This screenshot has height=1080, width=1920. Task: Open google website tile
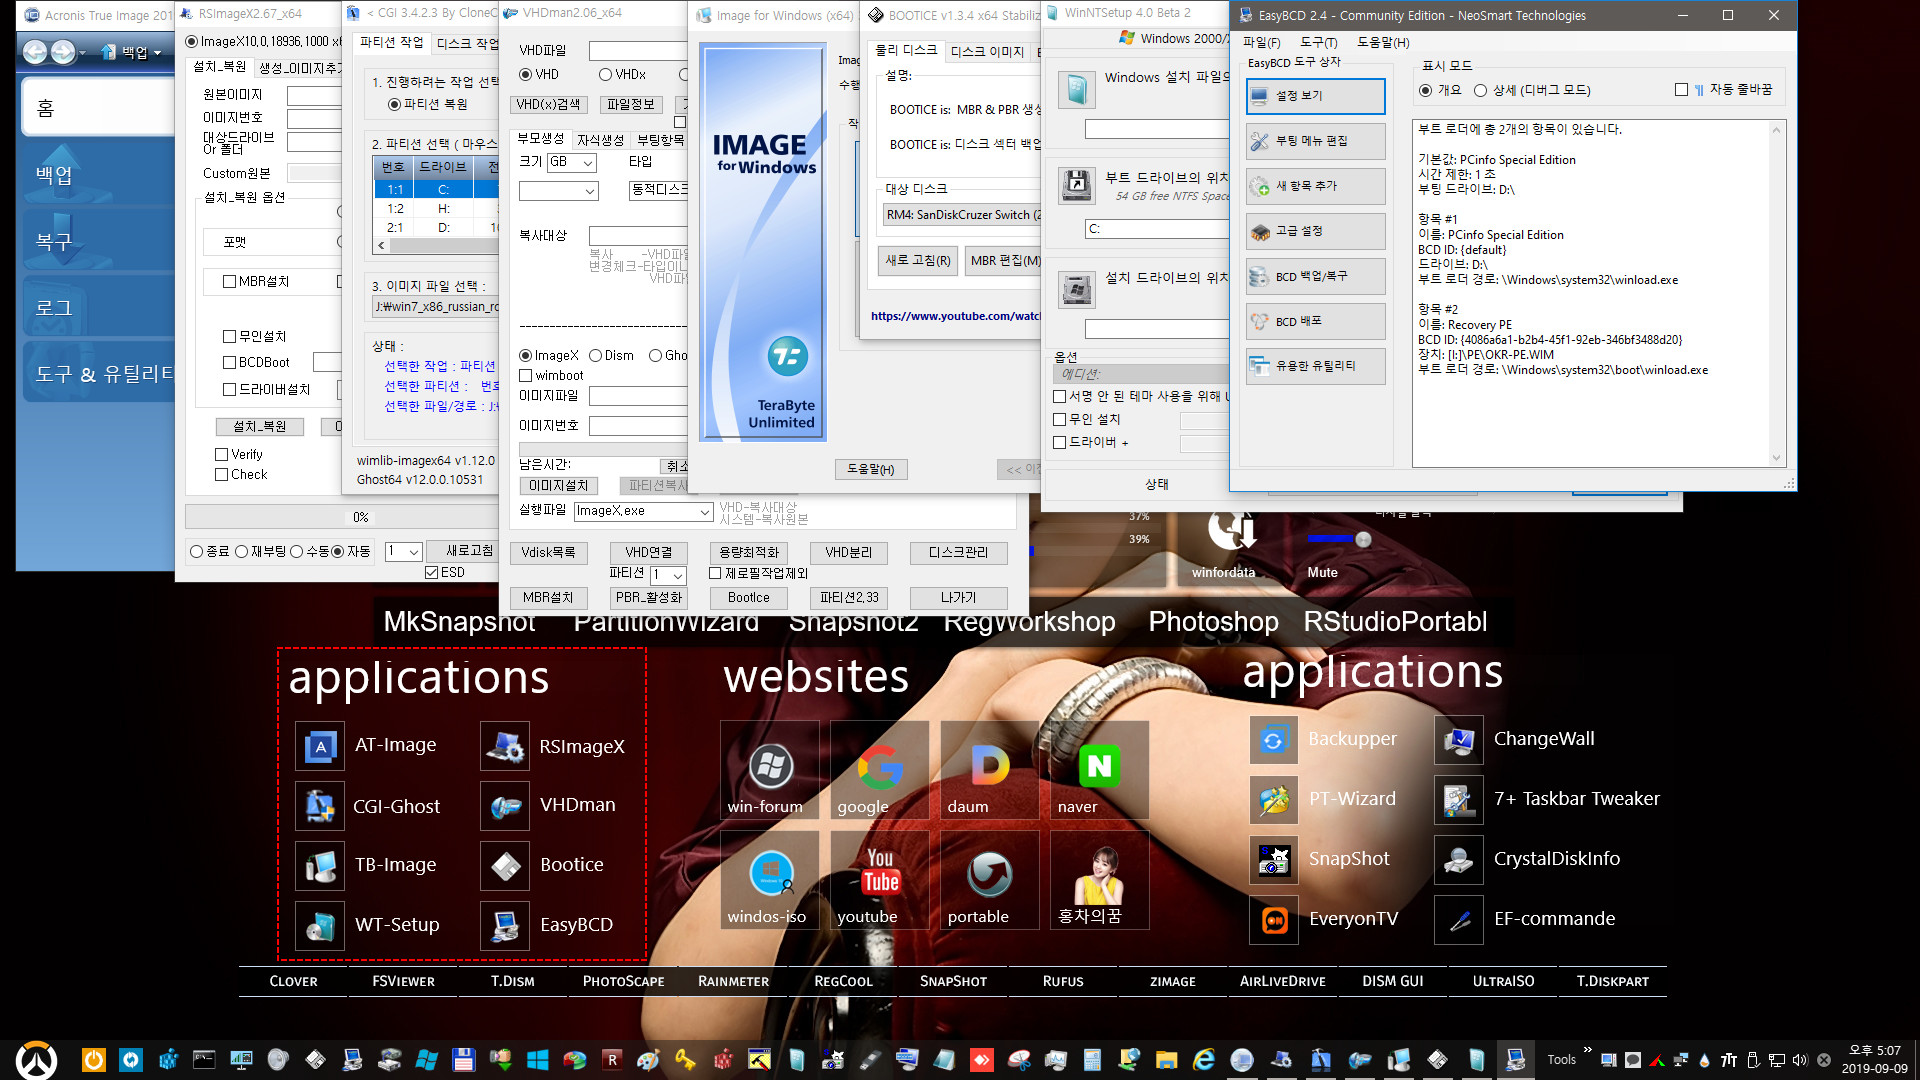coord(880,770)
